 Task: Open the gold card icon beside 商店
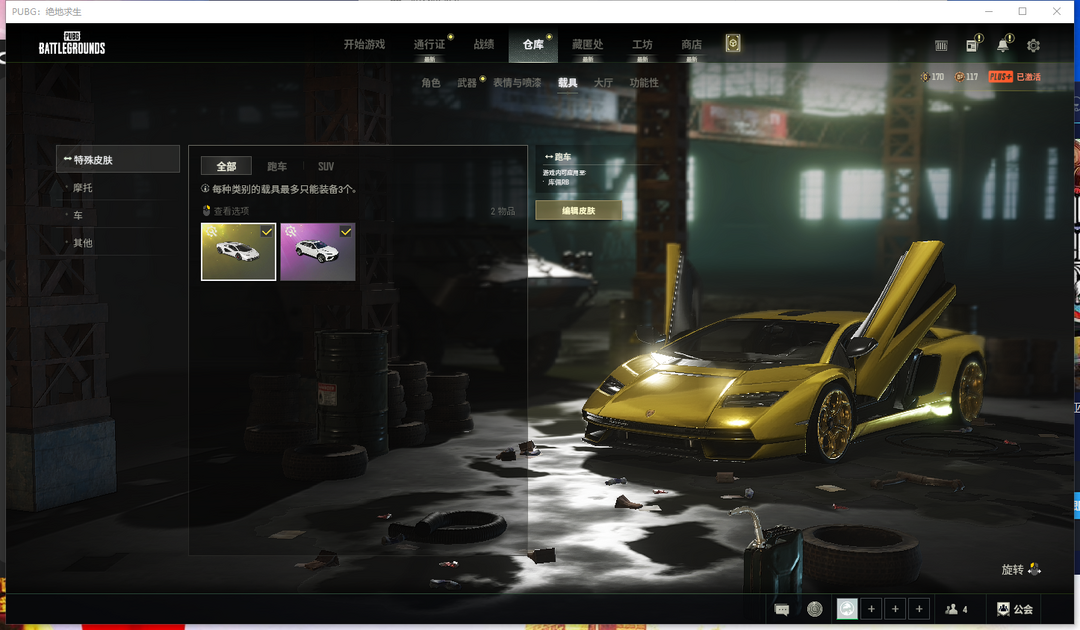733,44
